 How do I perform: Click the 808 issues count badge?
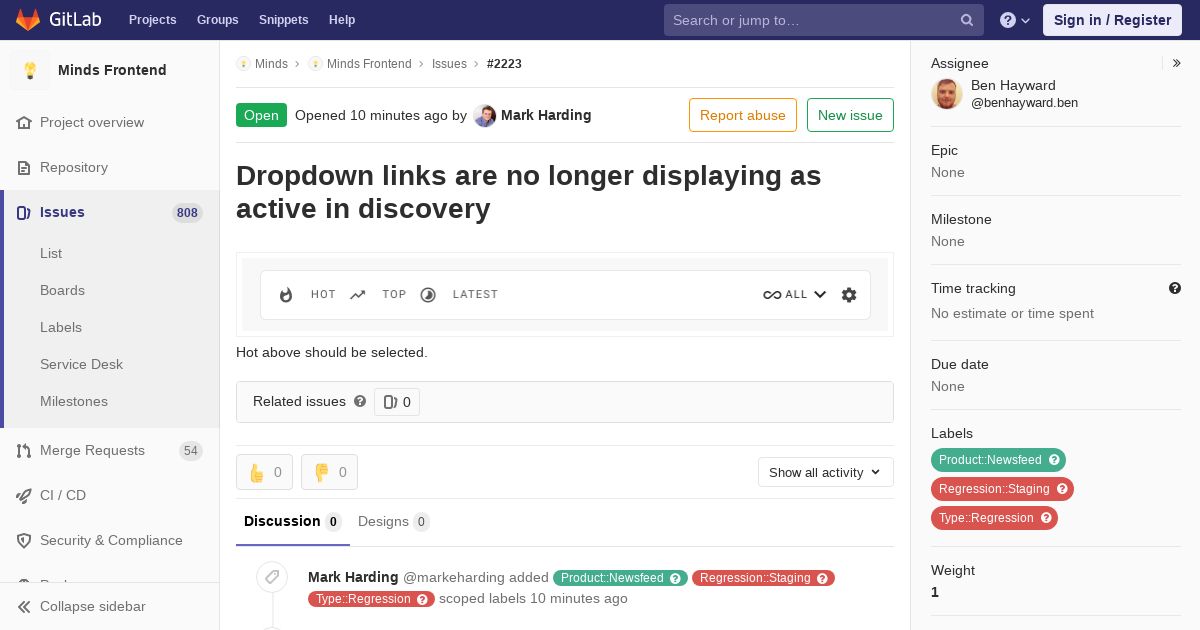pos(187,212)
